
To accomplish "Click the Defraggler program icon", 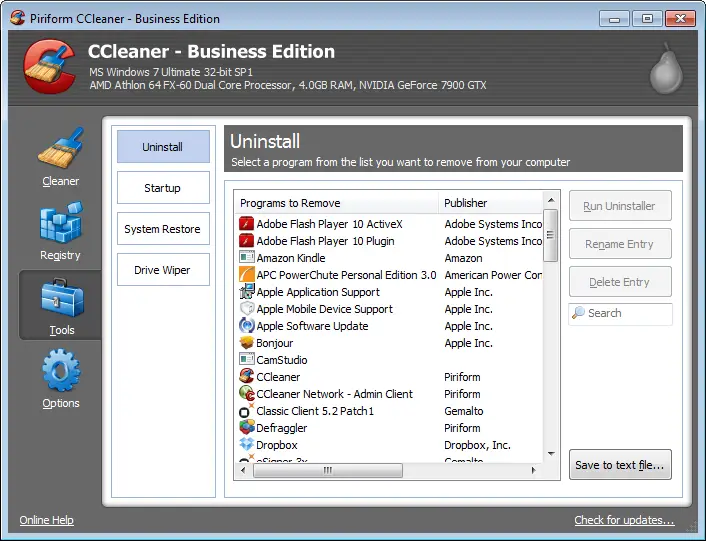I will coord(246,427).
